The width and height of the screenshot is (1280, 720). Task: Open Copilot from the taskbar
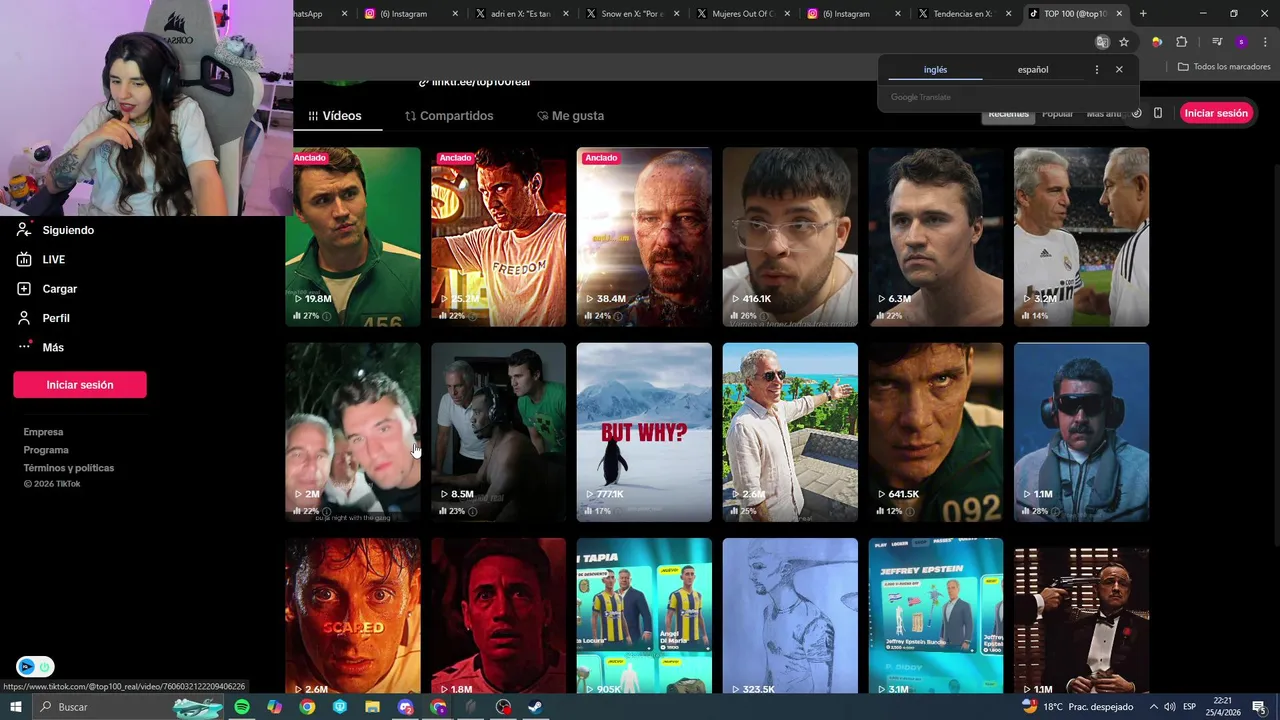[274, 707]
